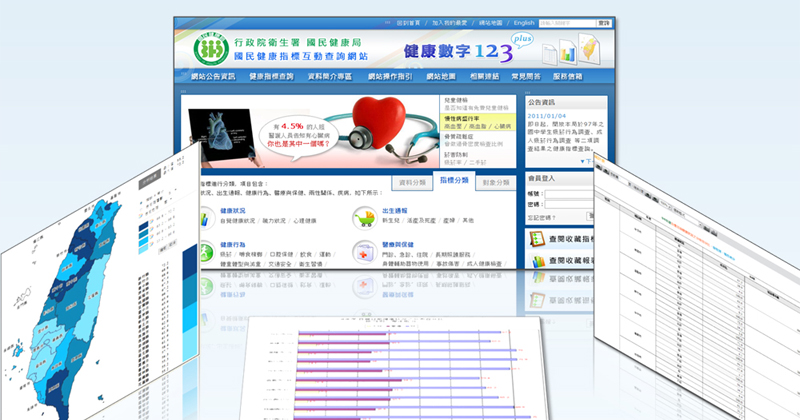The width and height of the screenshot is (800, 420).
Task: Open the 查閱收藏指標 link
Action: click(x=571, y=239)
